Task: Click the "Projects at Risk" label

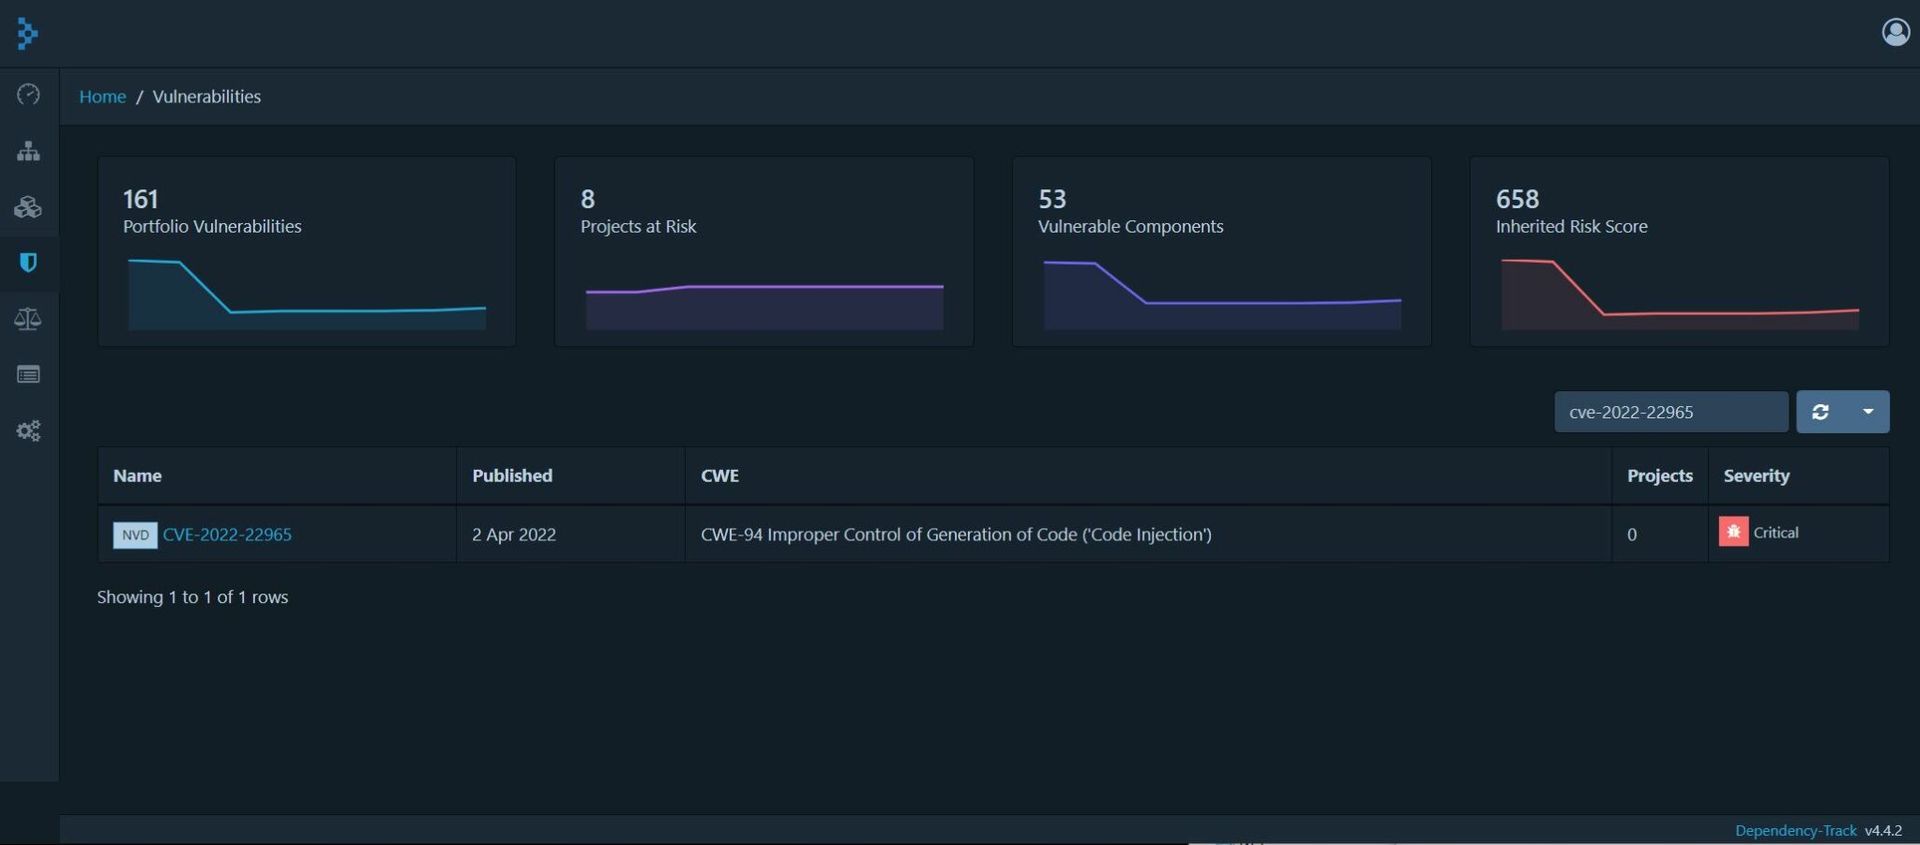Action: click(638, 227)
